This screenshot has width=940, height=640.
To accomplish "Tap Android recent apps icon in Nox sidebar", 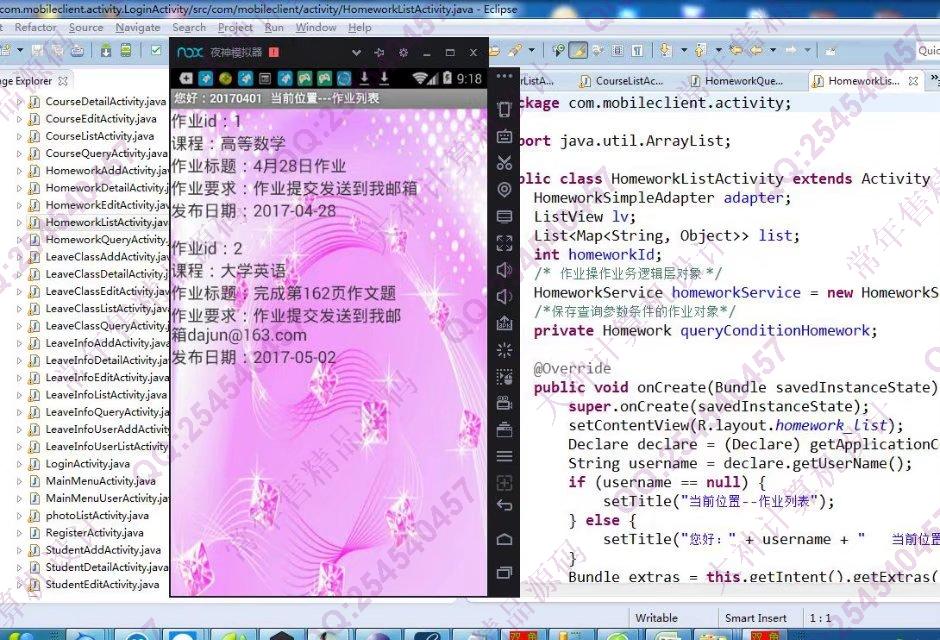I will pyautogui.click(x=504, y=572).
